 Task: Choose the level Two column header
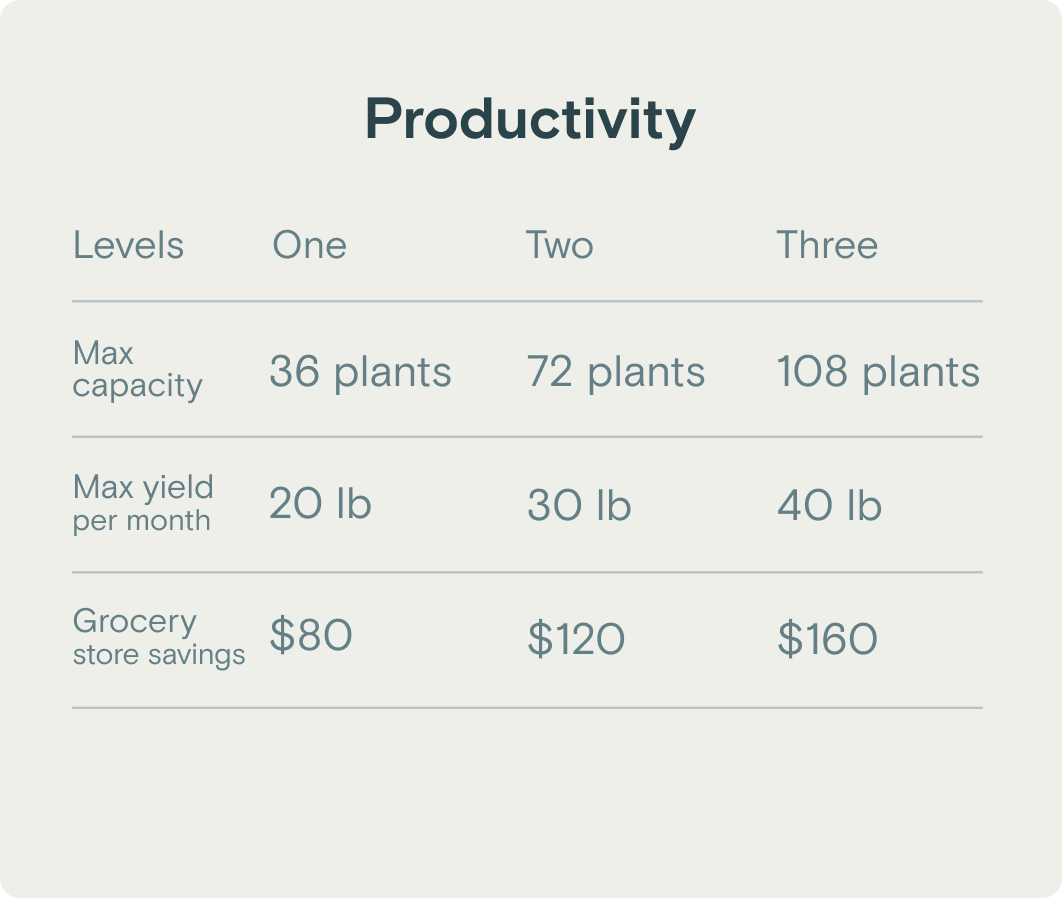(x=559, y=245)
